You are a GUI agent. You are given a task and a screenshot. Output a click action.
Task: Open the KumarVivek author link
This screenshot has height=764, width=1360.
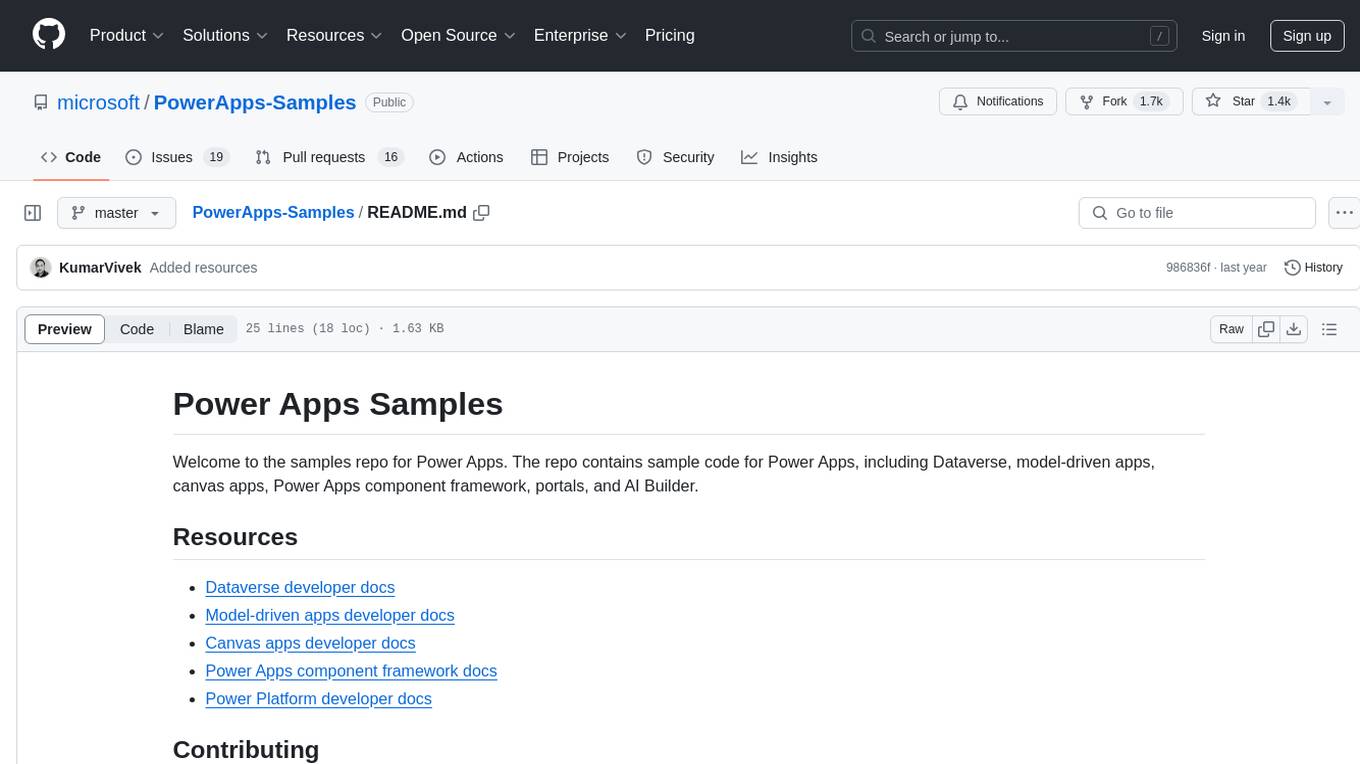click(x=100, y=267)
